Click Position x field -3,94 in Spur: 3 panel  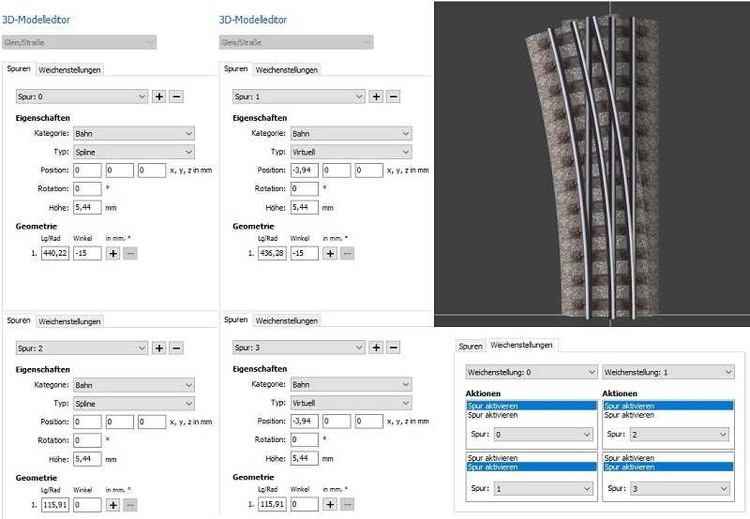304,421
